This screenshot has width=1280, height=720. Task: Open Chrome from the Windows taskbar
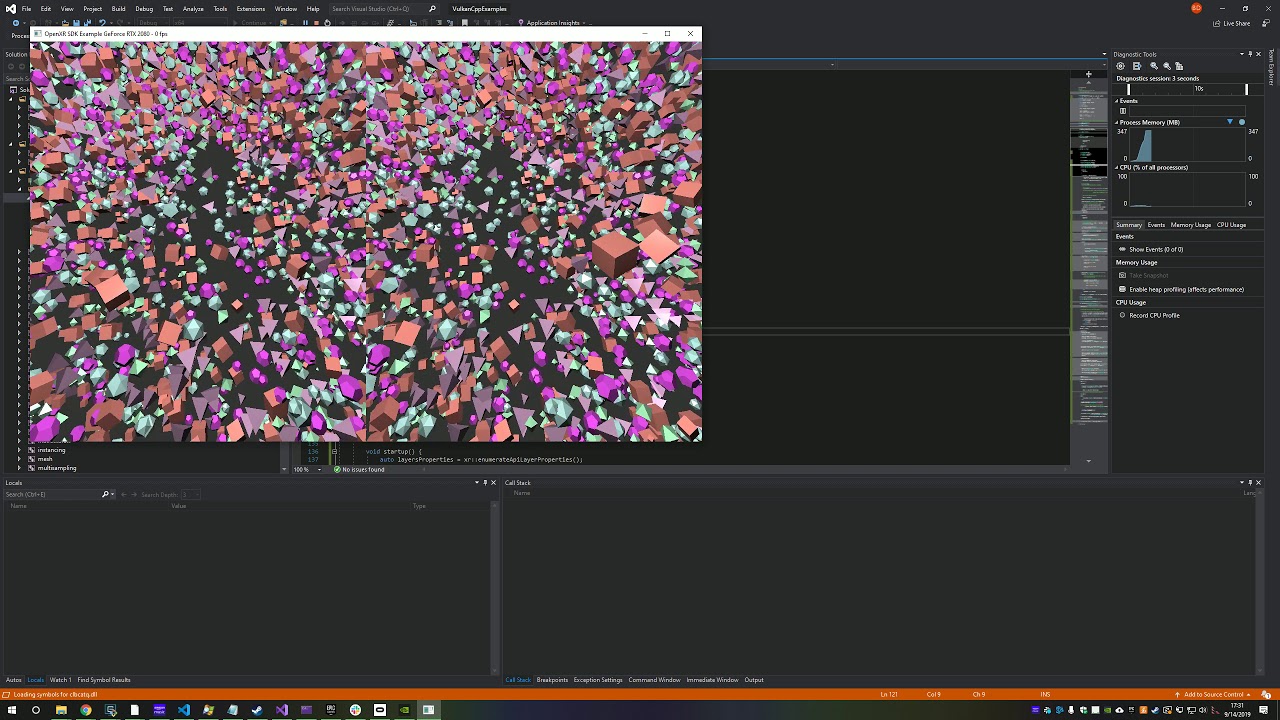click(86, 710)
